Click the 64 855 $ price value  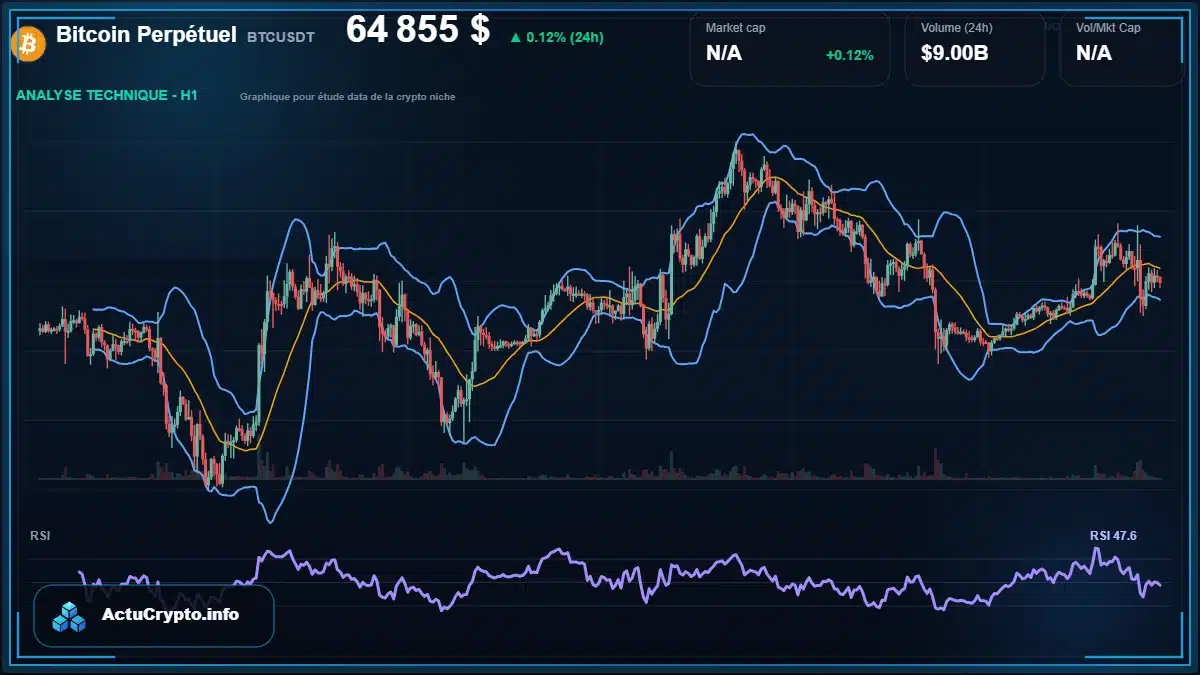(x=418, y=30)
